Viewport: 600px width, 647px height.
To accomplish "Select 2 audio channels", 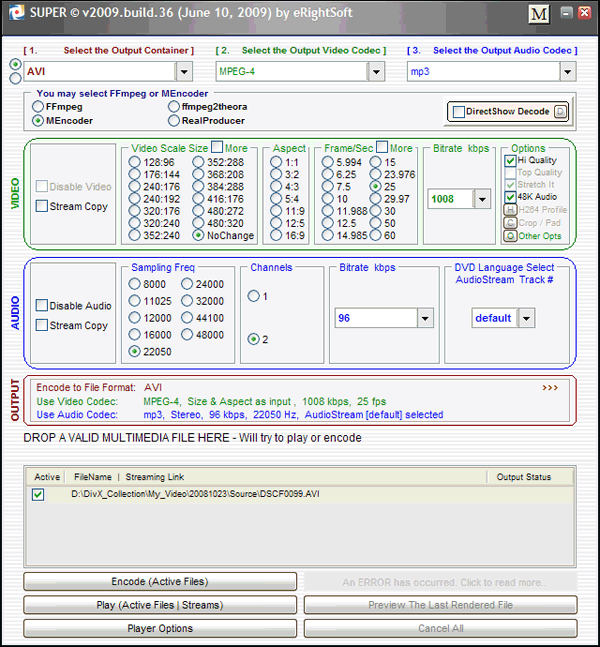I will pos(253,339).
